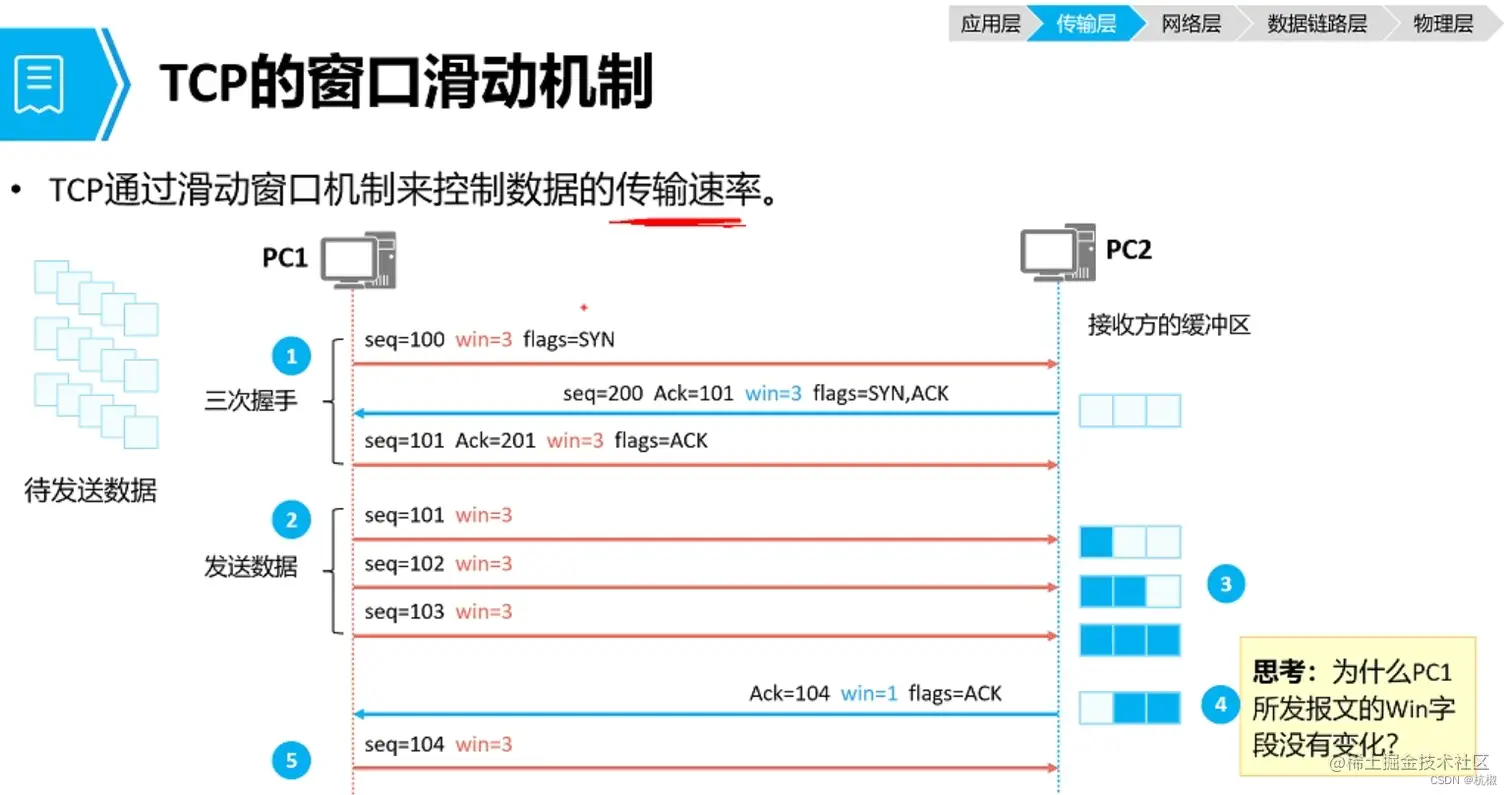Click circle 5 at the bottom left
The width and height of the screenshot is (1512, 795).
(x=291, y=760)
